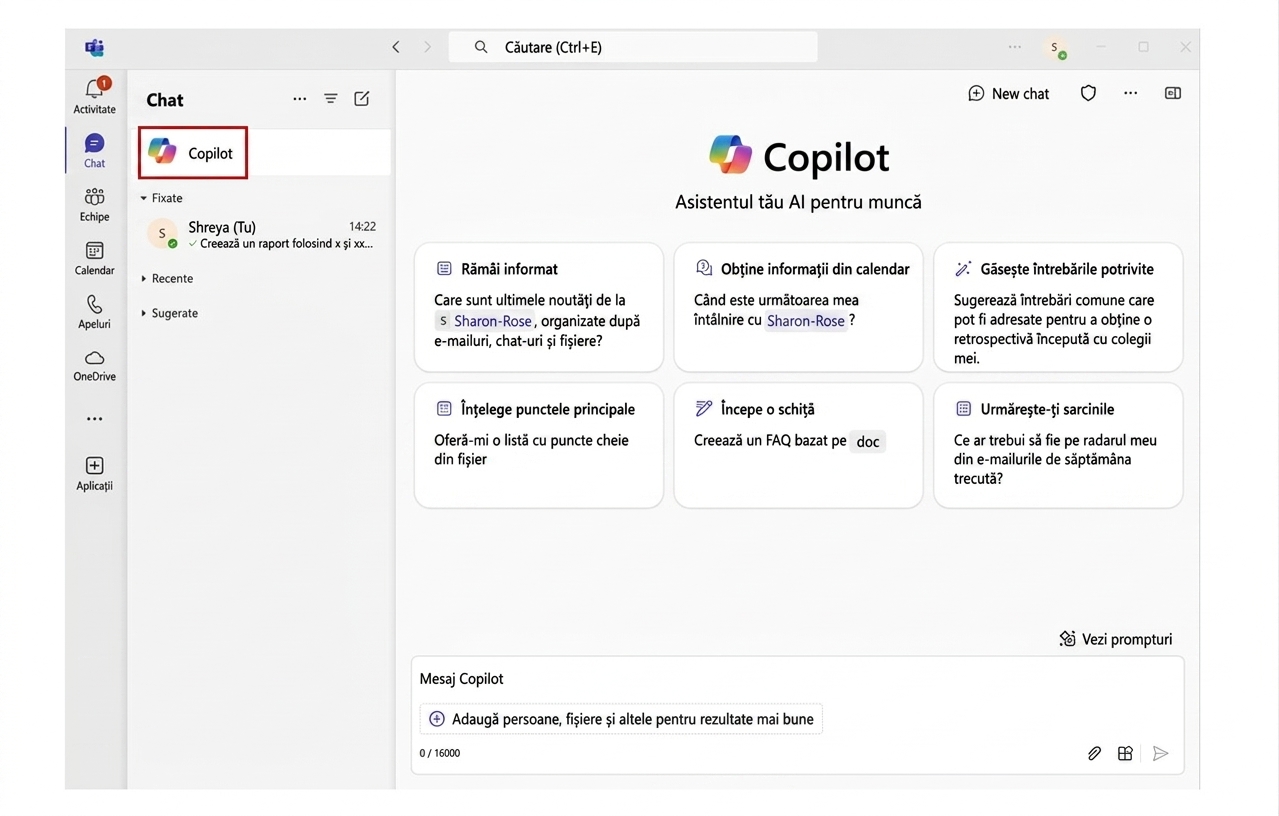Click the Mesaj Copilot message field

pyautogui.click(x=797, y=679)
